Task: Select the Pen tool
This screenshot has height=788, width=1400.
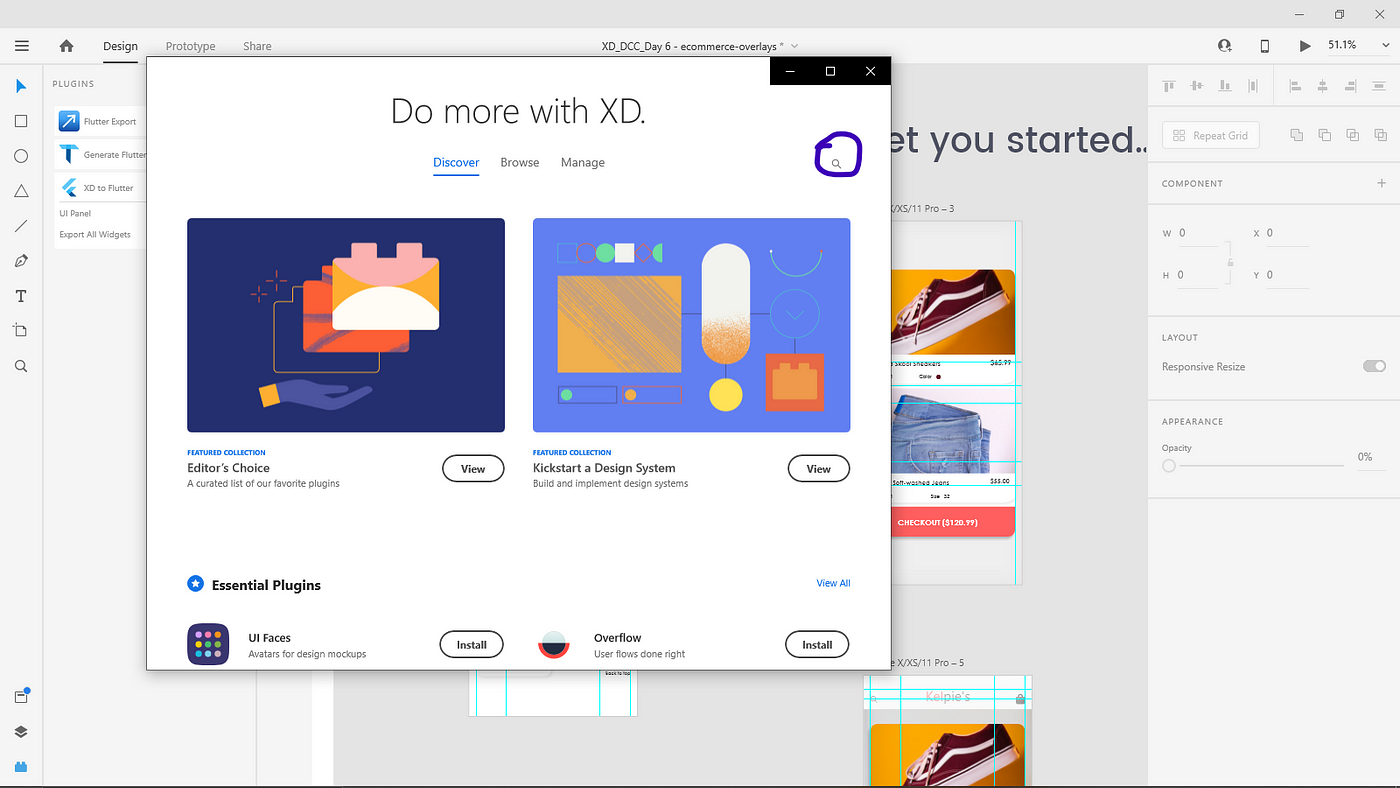Action: pos(21,261)
